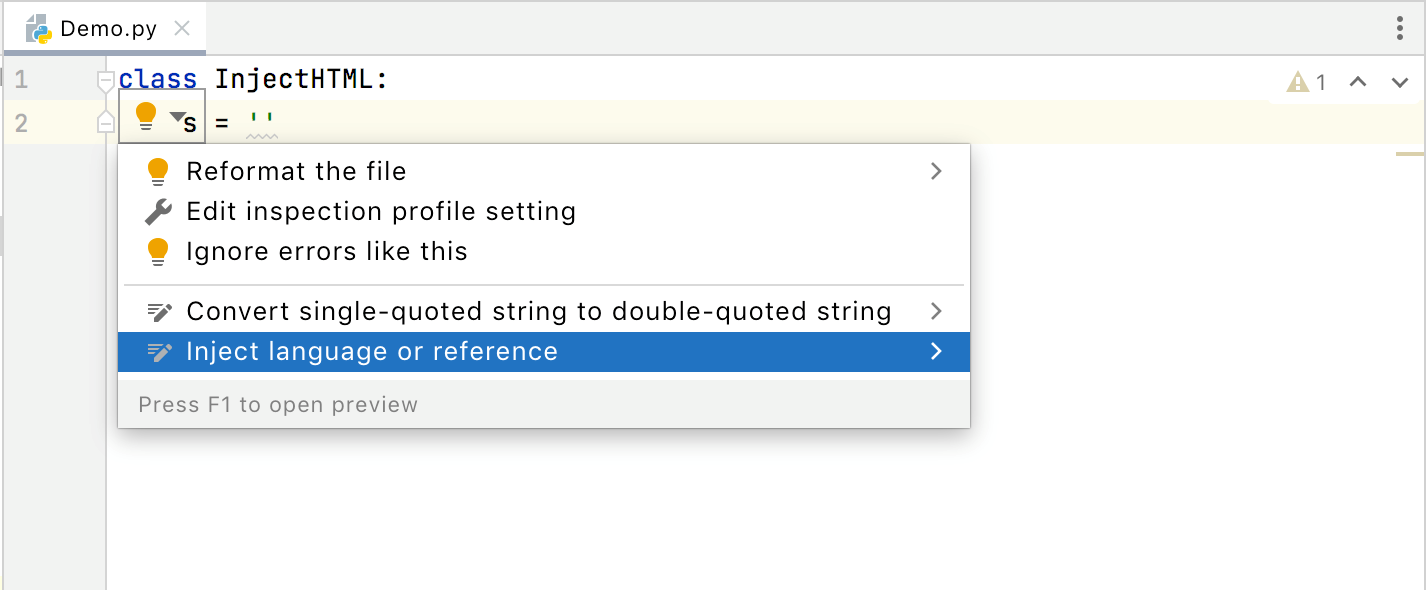Choose Edit inspection profile setting from the menu
This screenshot has width=1426, height=590.
pos(381,211)
